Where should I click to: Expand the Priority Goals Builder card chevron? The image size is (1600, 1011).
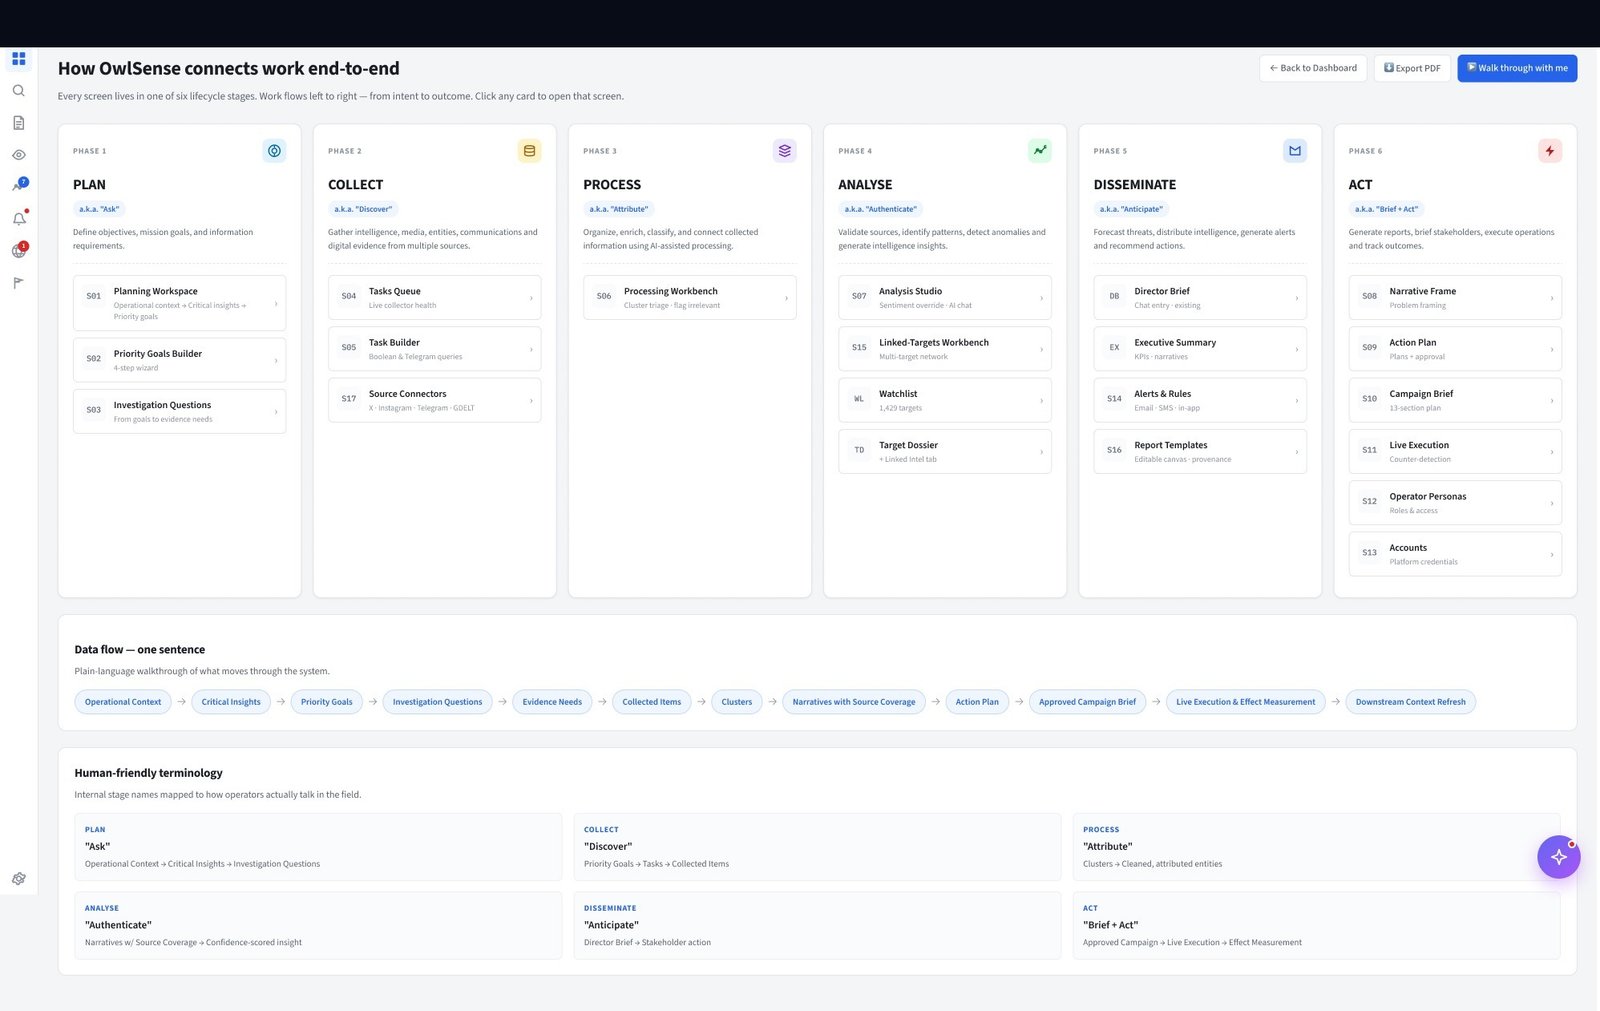click(276, 360)
